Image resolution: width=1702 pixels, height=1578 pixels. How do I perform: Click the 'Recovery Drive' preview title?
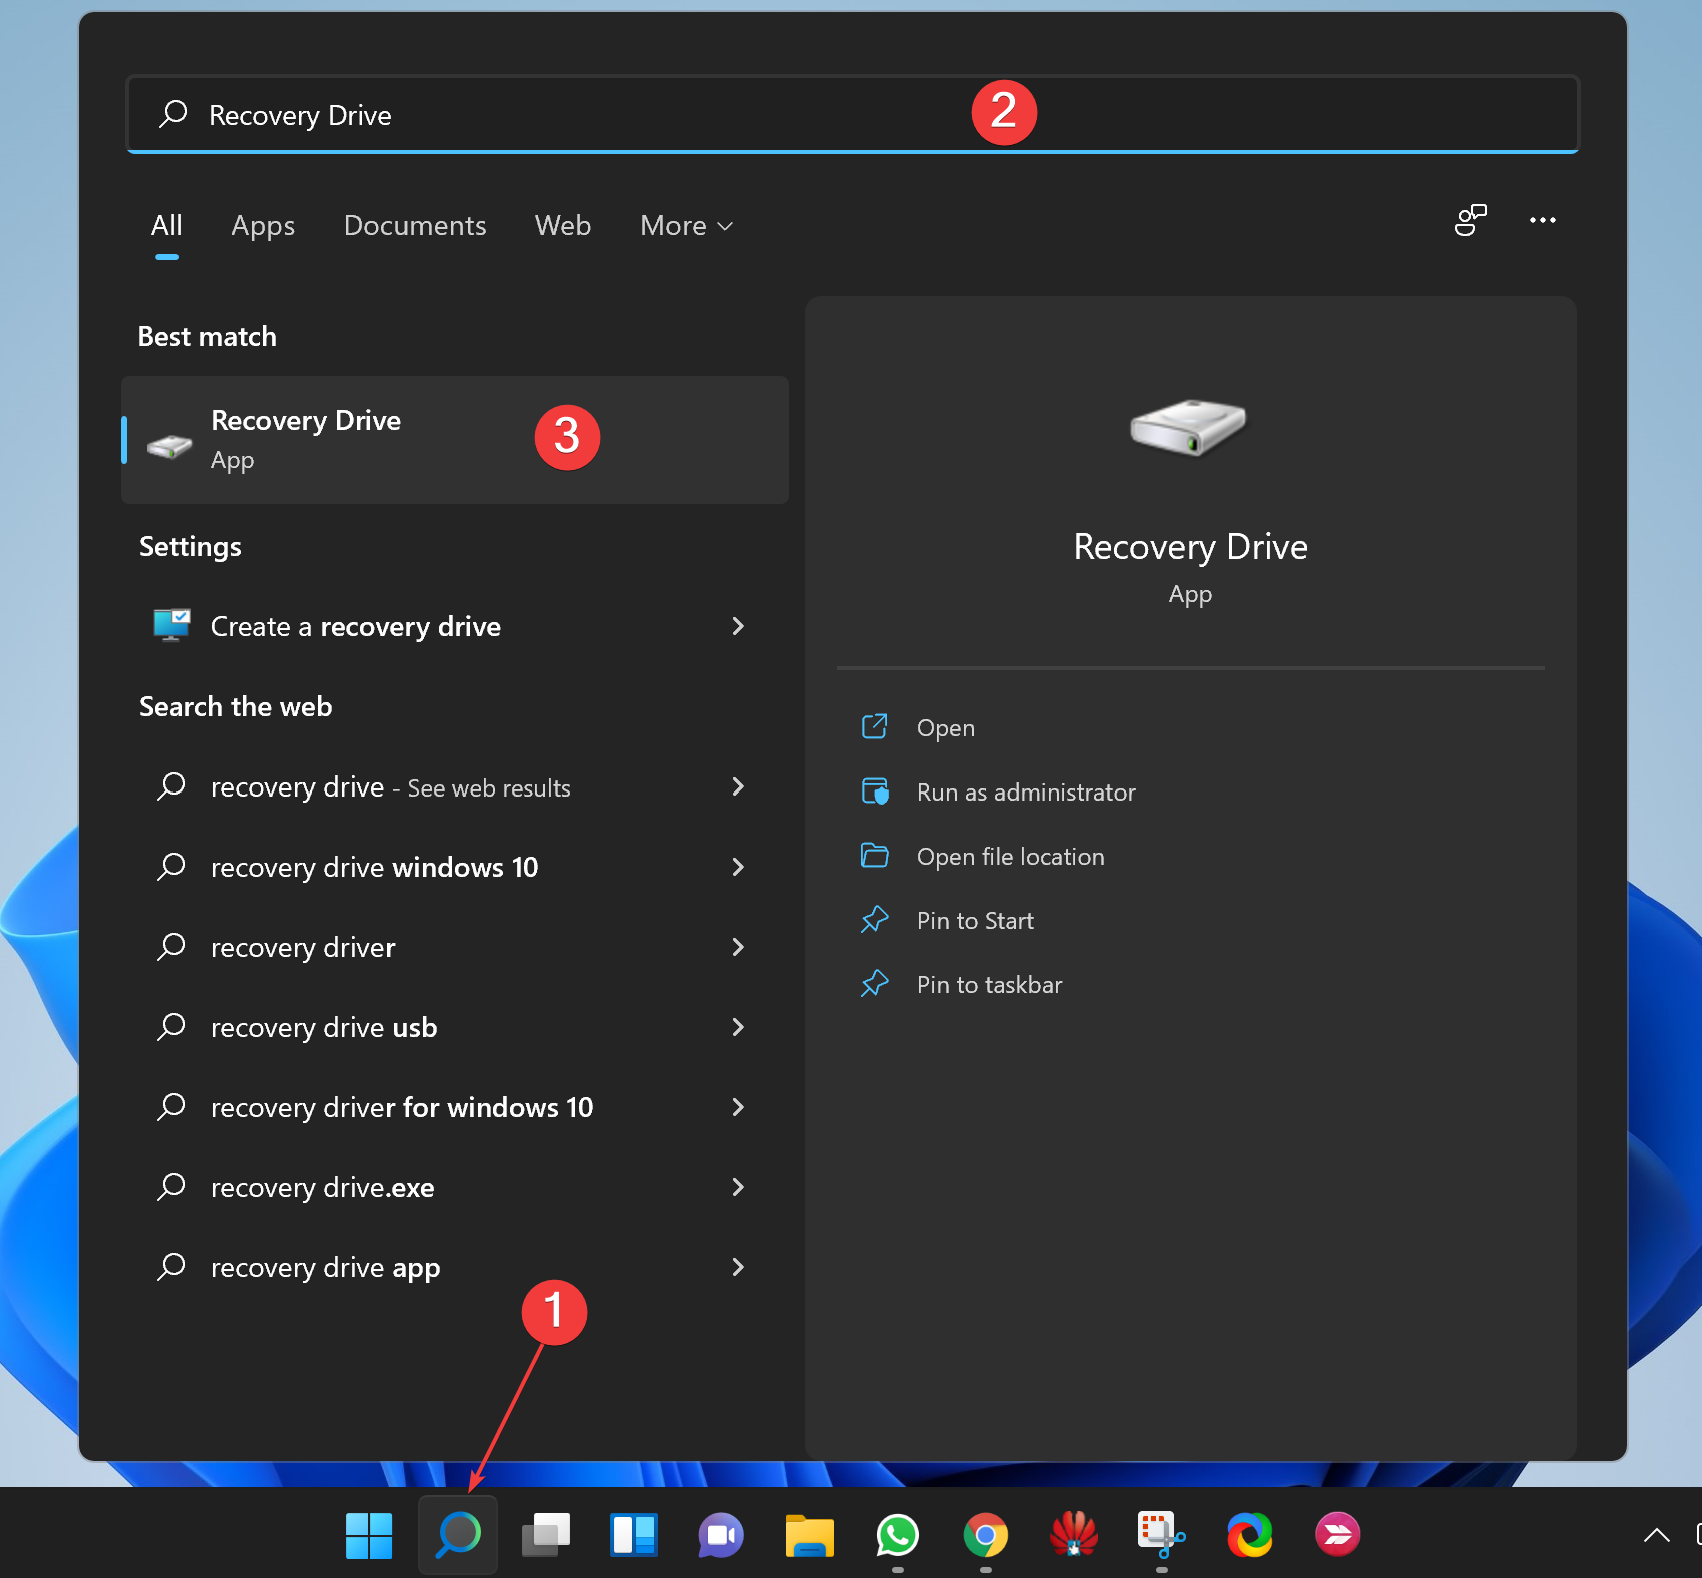tap(1190, 547)
